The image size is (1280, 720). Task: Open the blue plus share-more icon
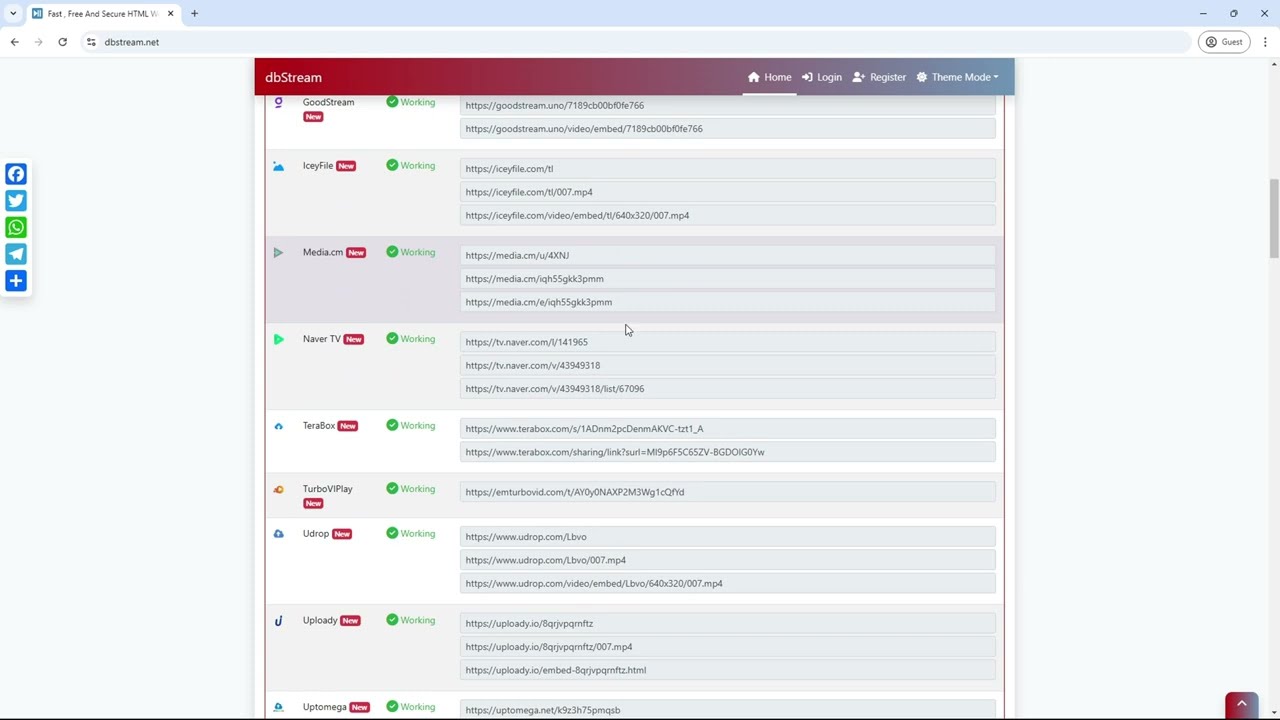16,281
